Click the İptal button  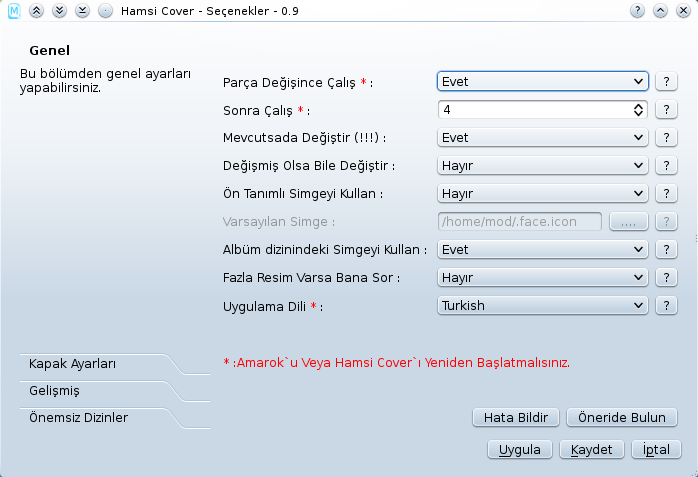click(656, 450)
